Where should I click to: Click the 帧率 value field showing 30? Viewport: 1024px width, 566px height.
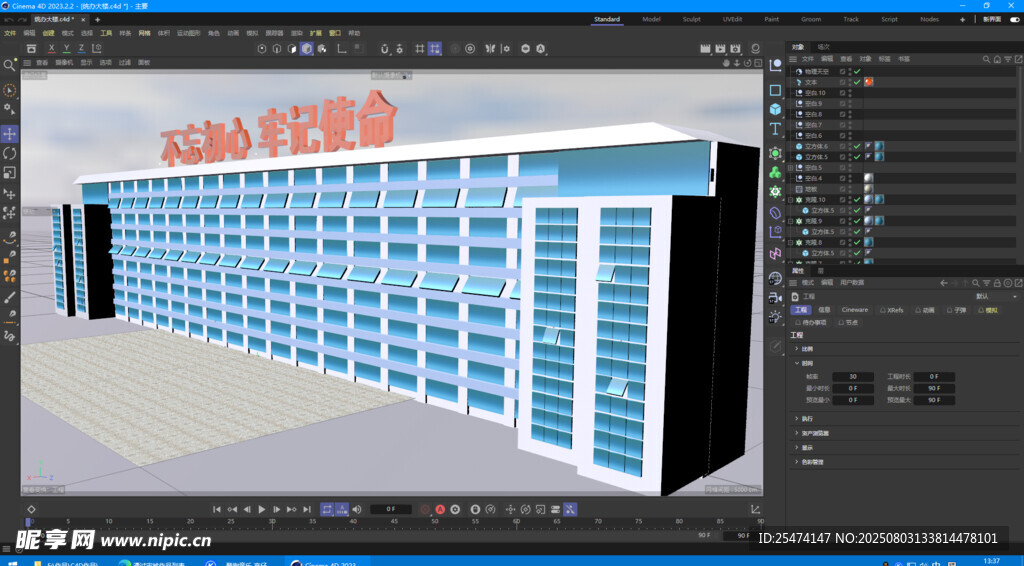[x=853, y=377]
